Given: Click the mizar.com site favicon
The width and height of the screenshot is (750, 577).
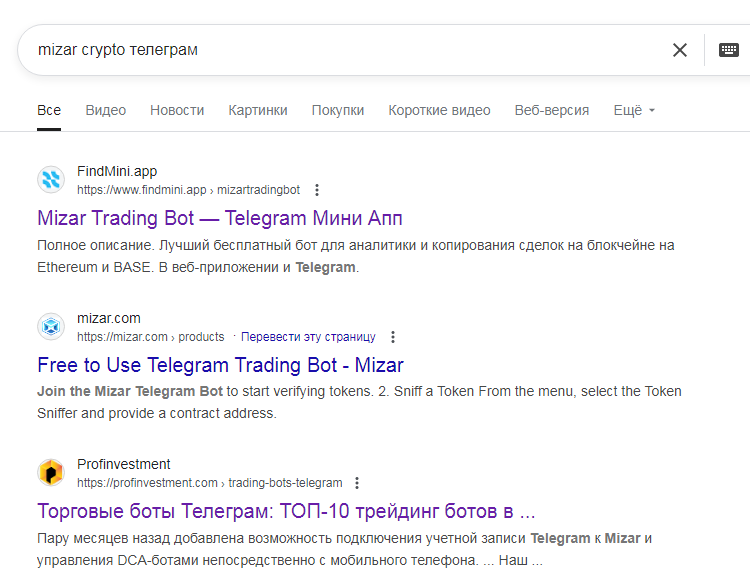Looking at the screenshot, I should [51, 327].
